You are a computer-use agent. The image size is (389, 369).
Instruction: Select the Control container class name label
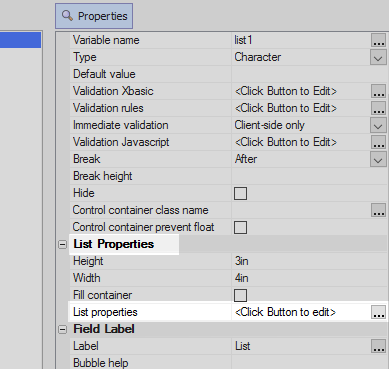click(x=140, y=210)
